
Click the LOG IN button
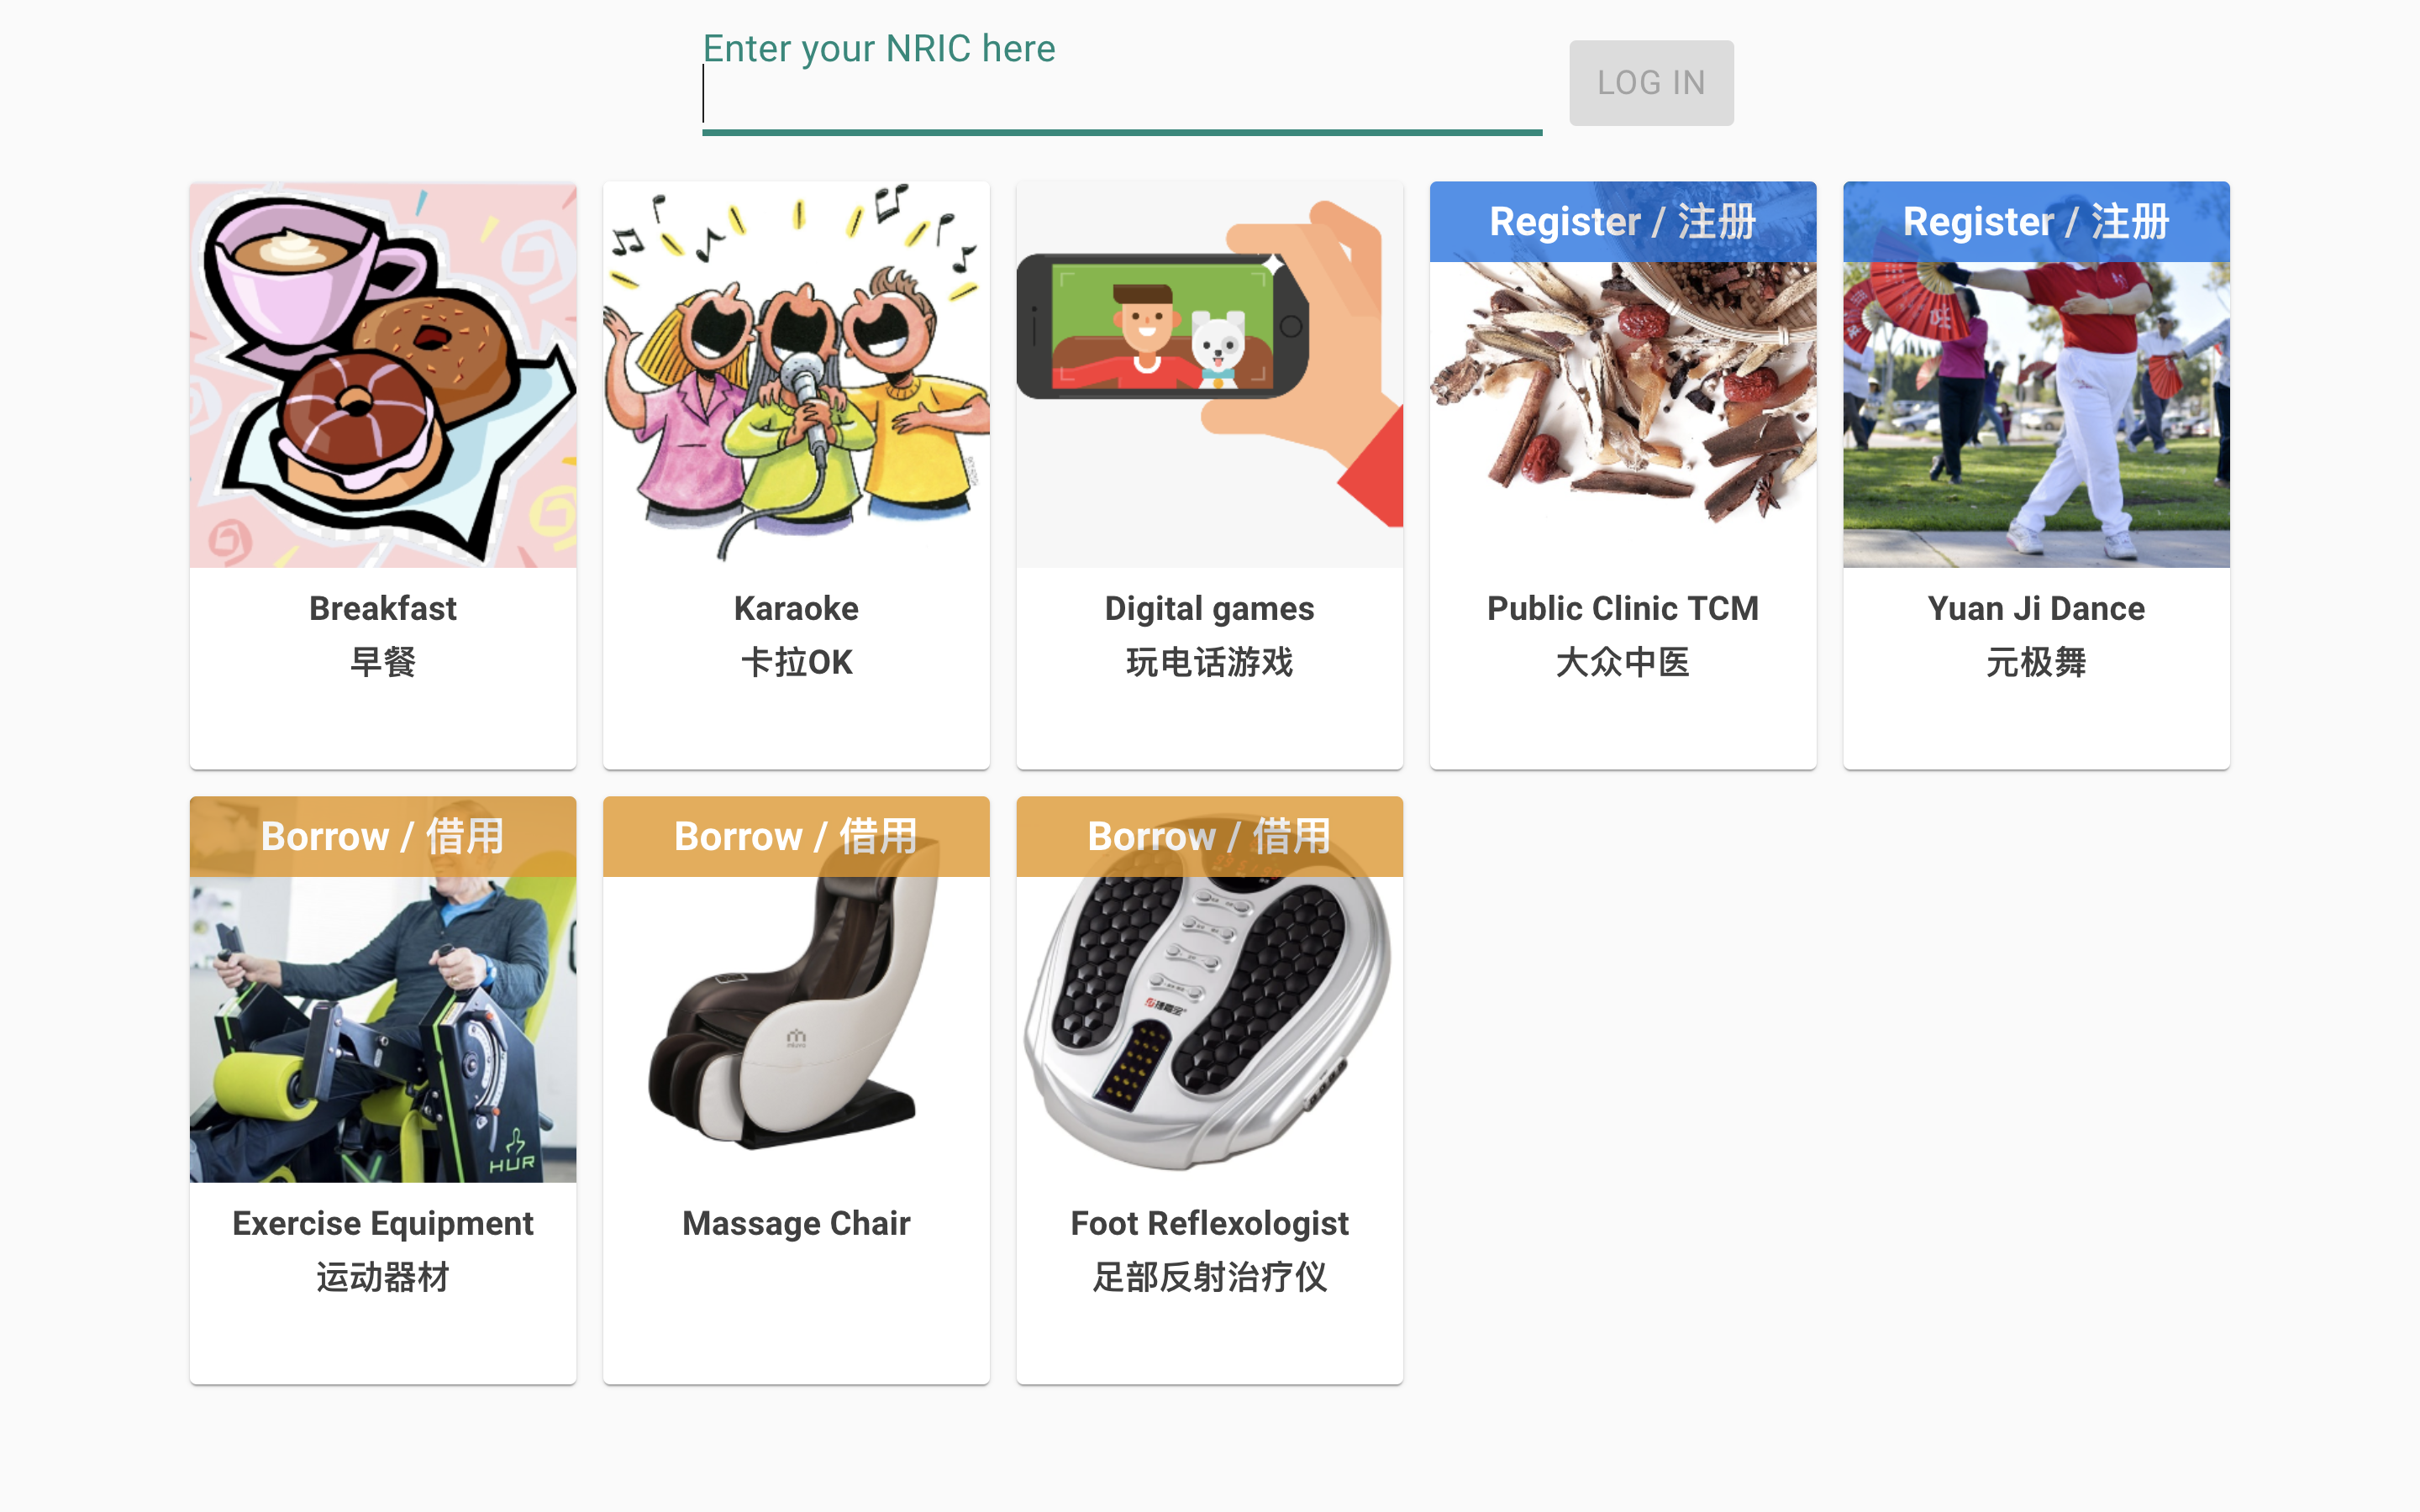tap(1651, 83)
